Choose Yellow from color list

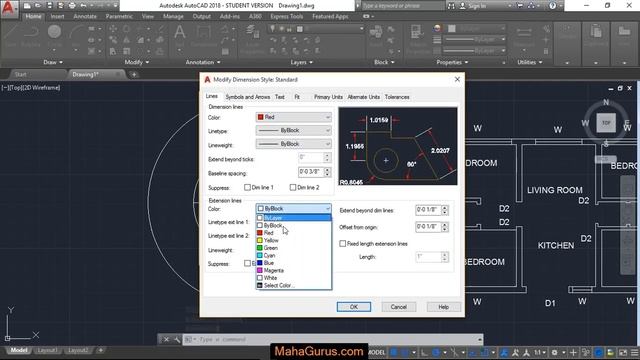(x=293, y=240)
